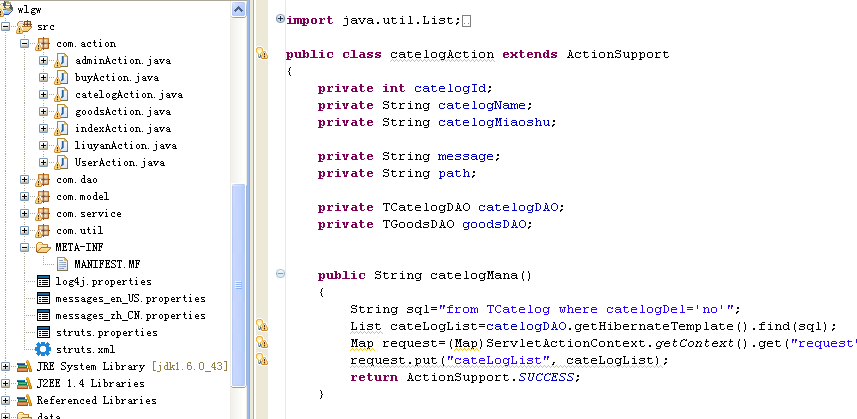Viewport: 857px width, 419px height.
Task: Click the com.util package icon
Action: (43, 231)
